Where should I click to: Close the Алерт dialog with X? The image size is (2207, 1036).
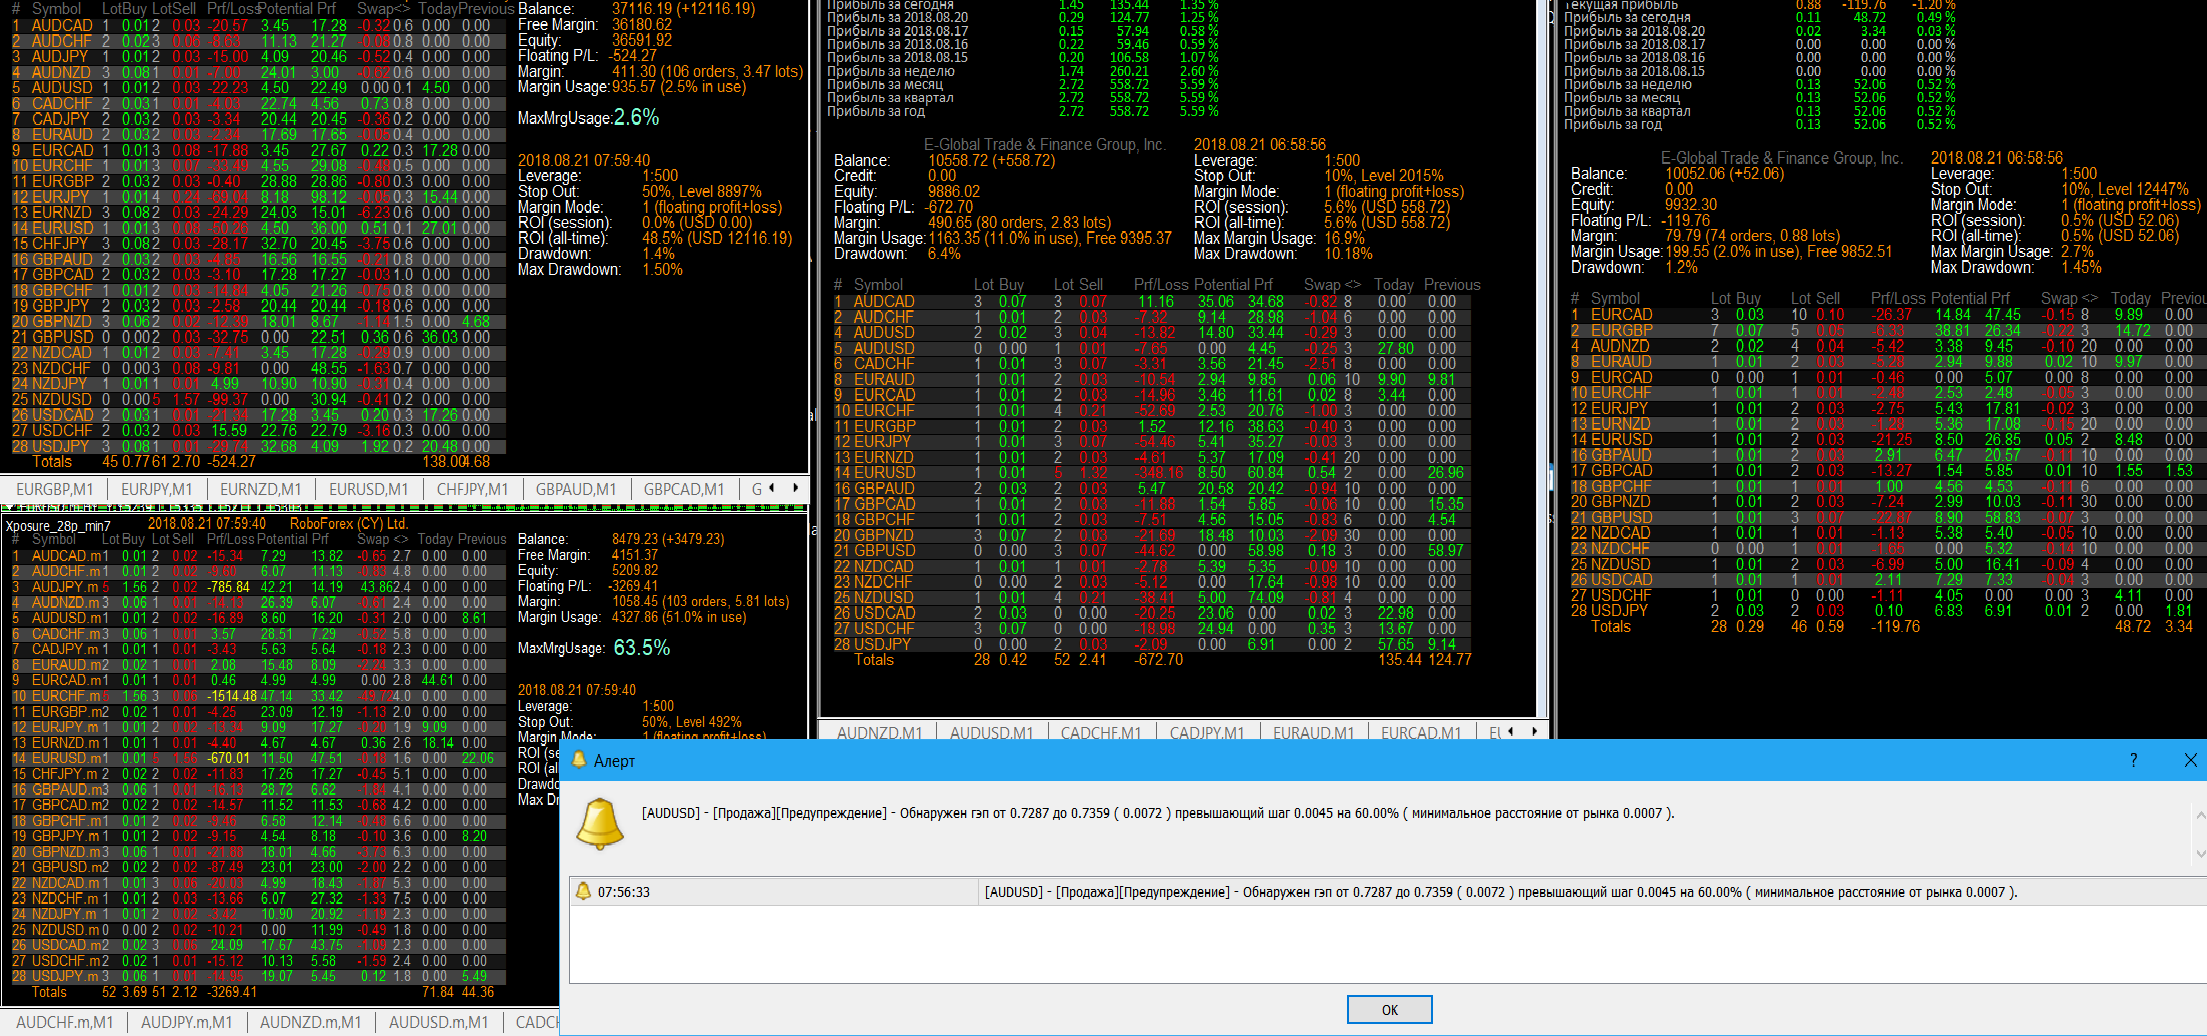tap(2190, 760)
